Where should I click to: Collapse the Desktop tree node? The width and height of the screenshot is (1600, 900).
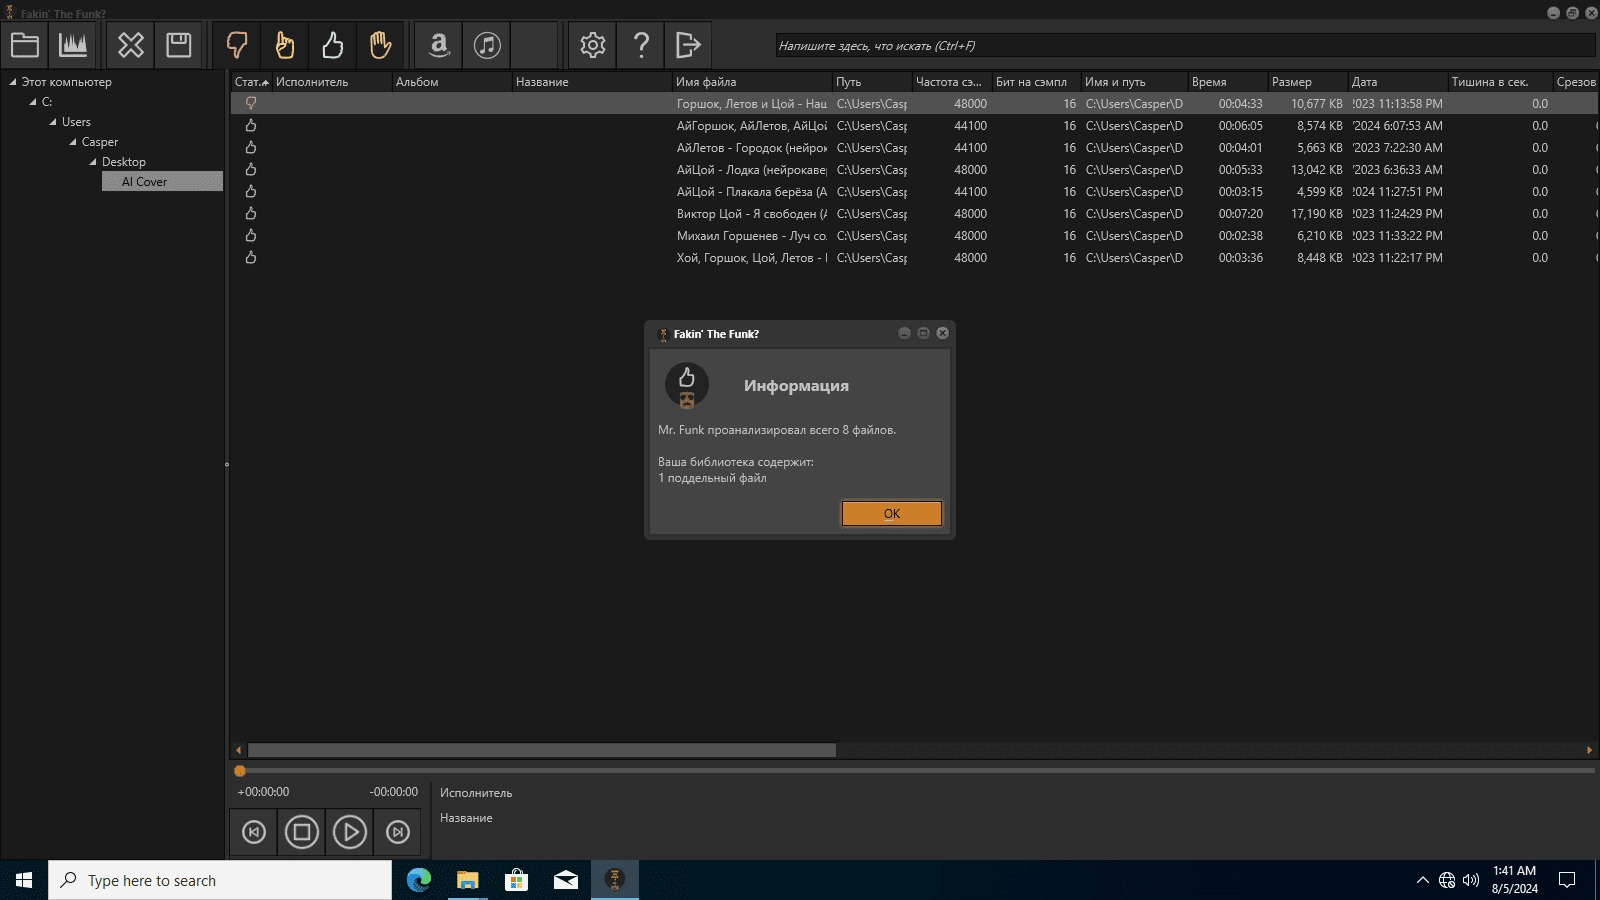pyautogui.click(x=93, y=162)
